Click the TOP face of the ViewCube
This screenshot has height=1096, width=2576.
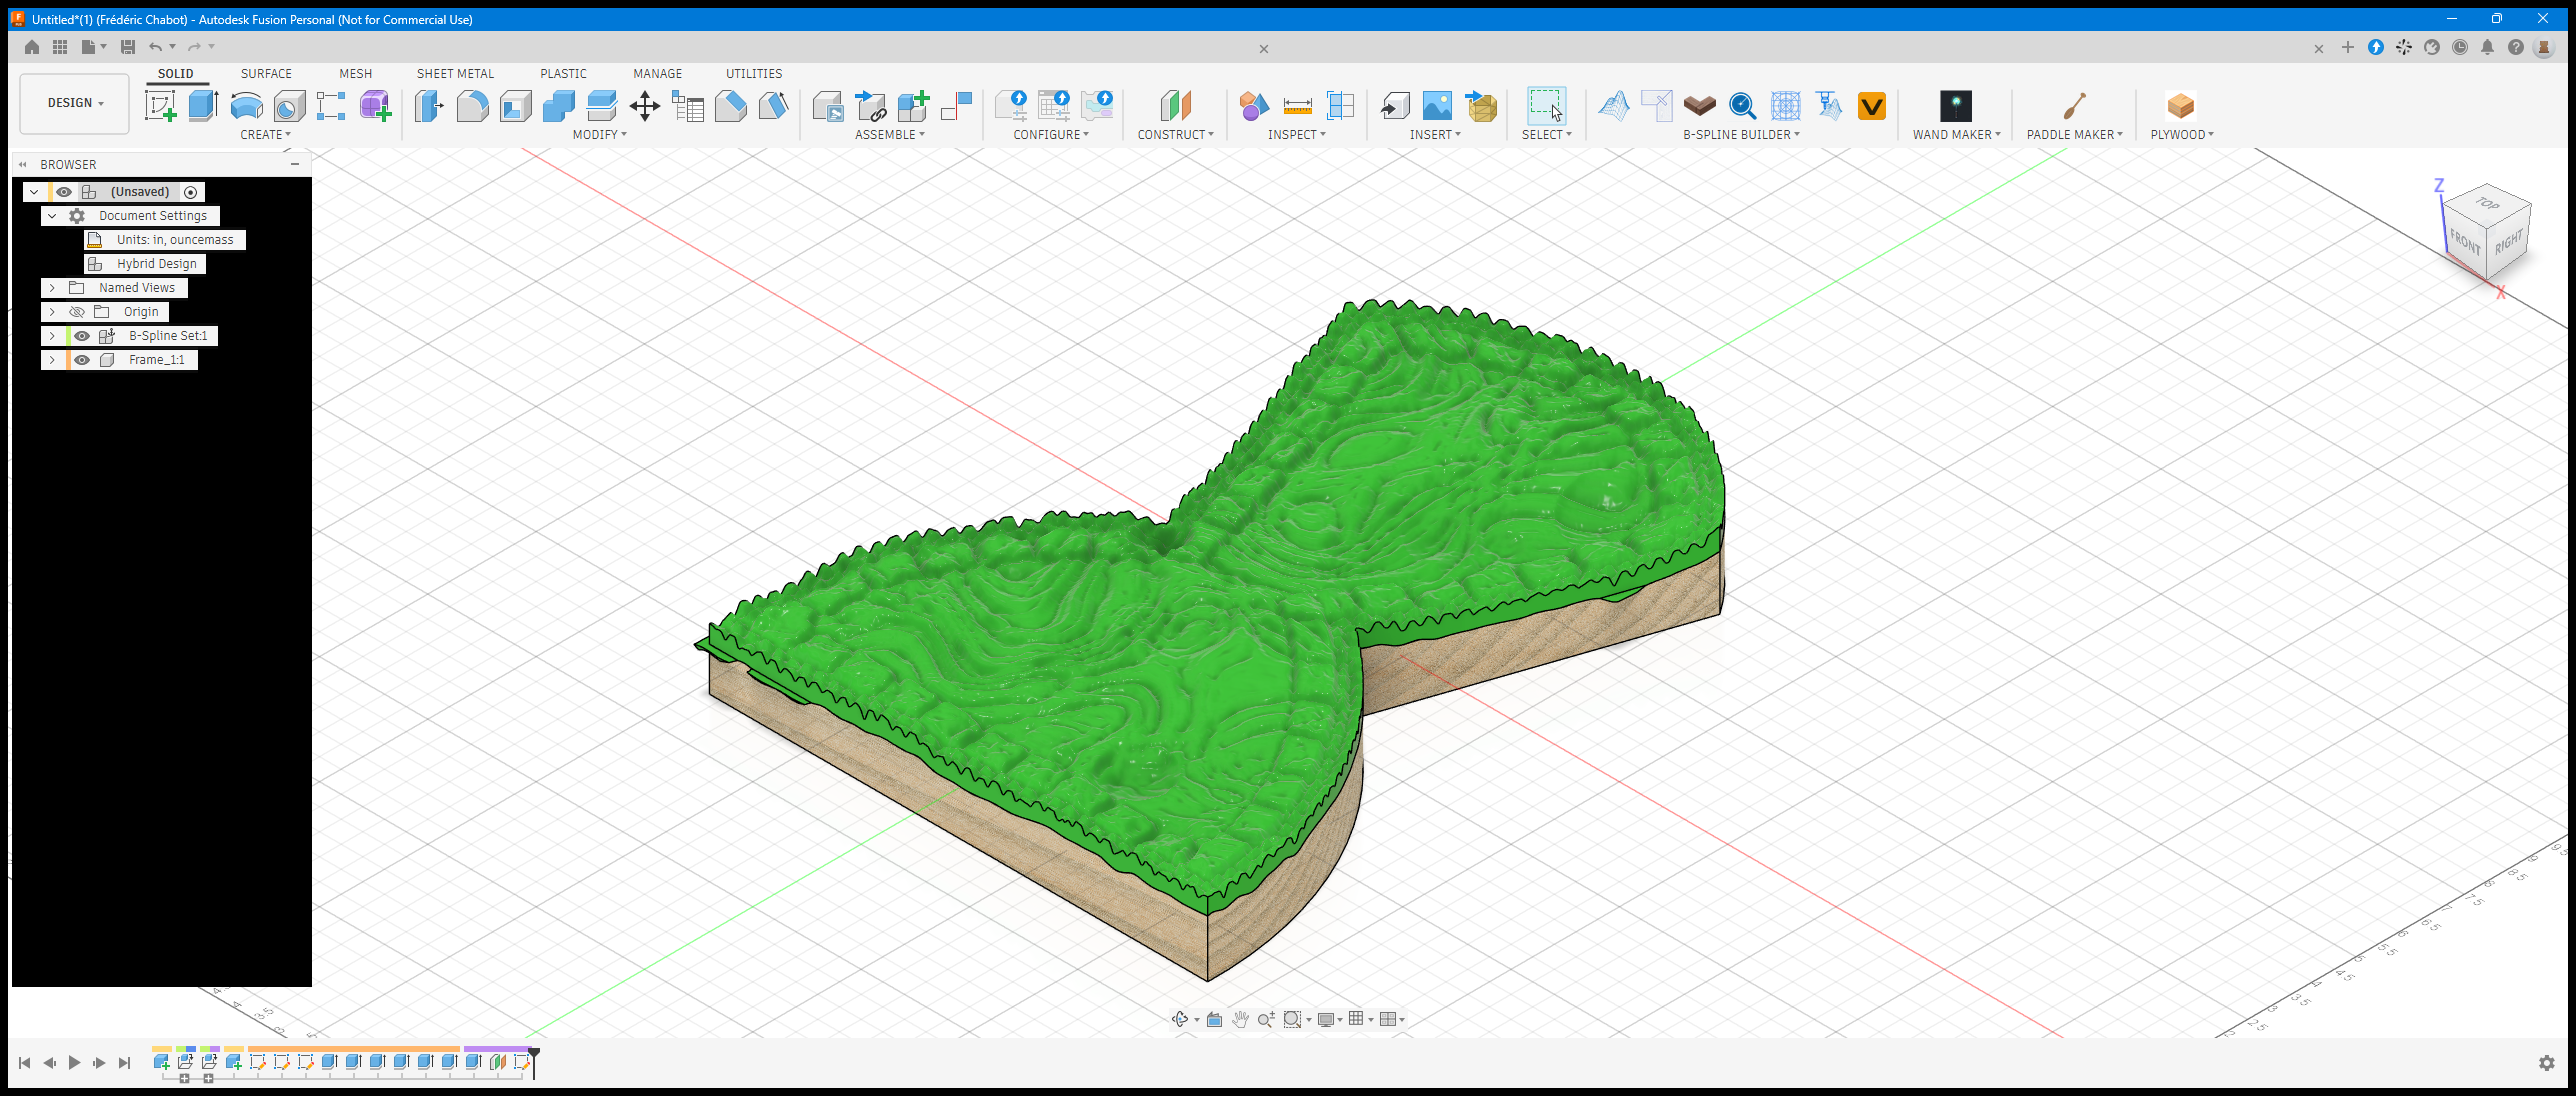[x=2487, y=204]
